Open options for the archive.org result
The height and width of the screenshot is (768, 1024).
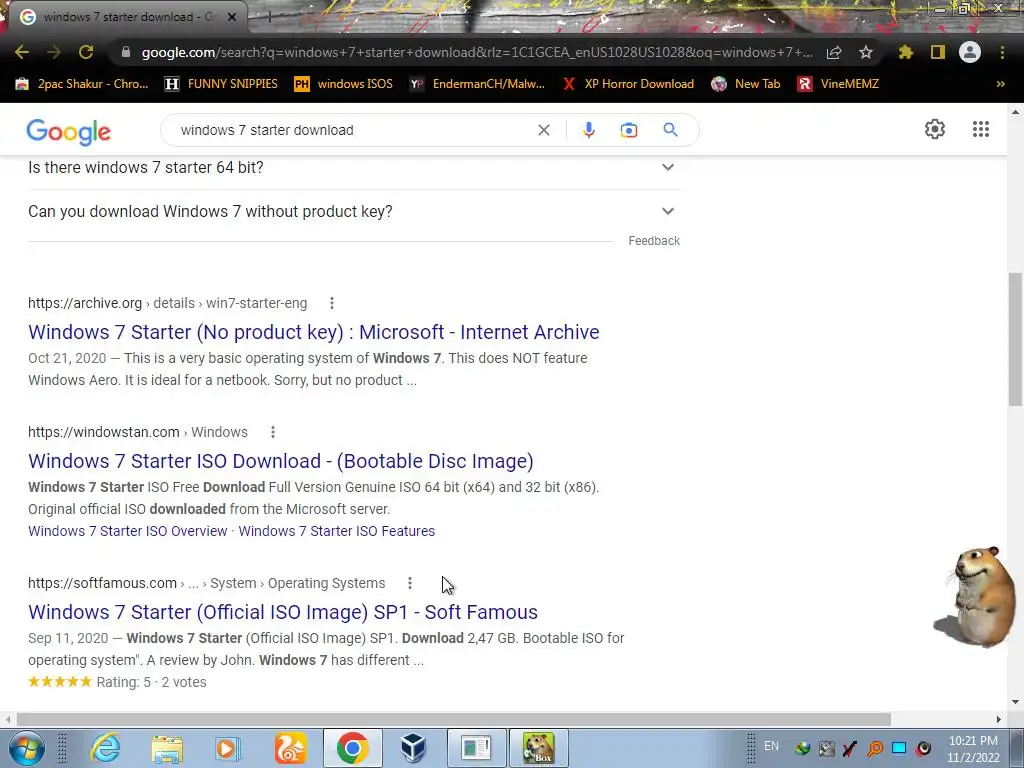(332, 303)
